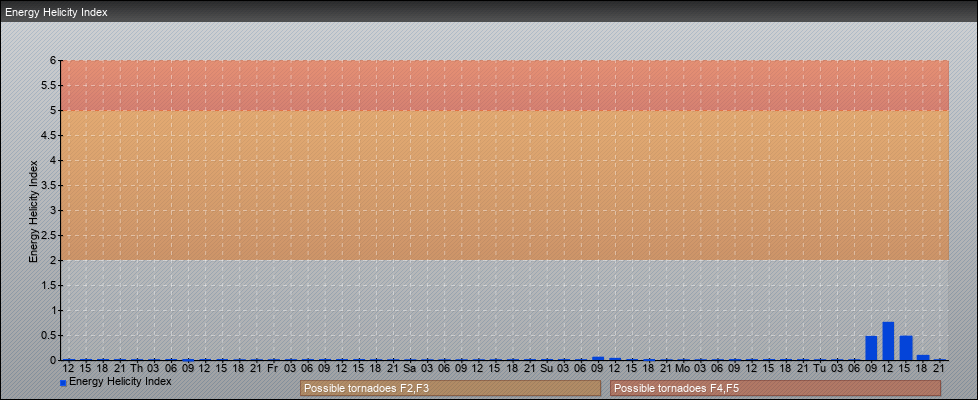Click the vertical Energy Helicity Index axis title
The width and height of the screenshot is (978, 400).
pyautogui.click(x=33, y=211)
